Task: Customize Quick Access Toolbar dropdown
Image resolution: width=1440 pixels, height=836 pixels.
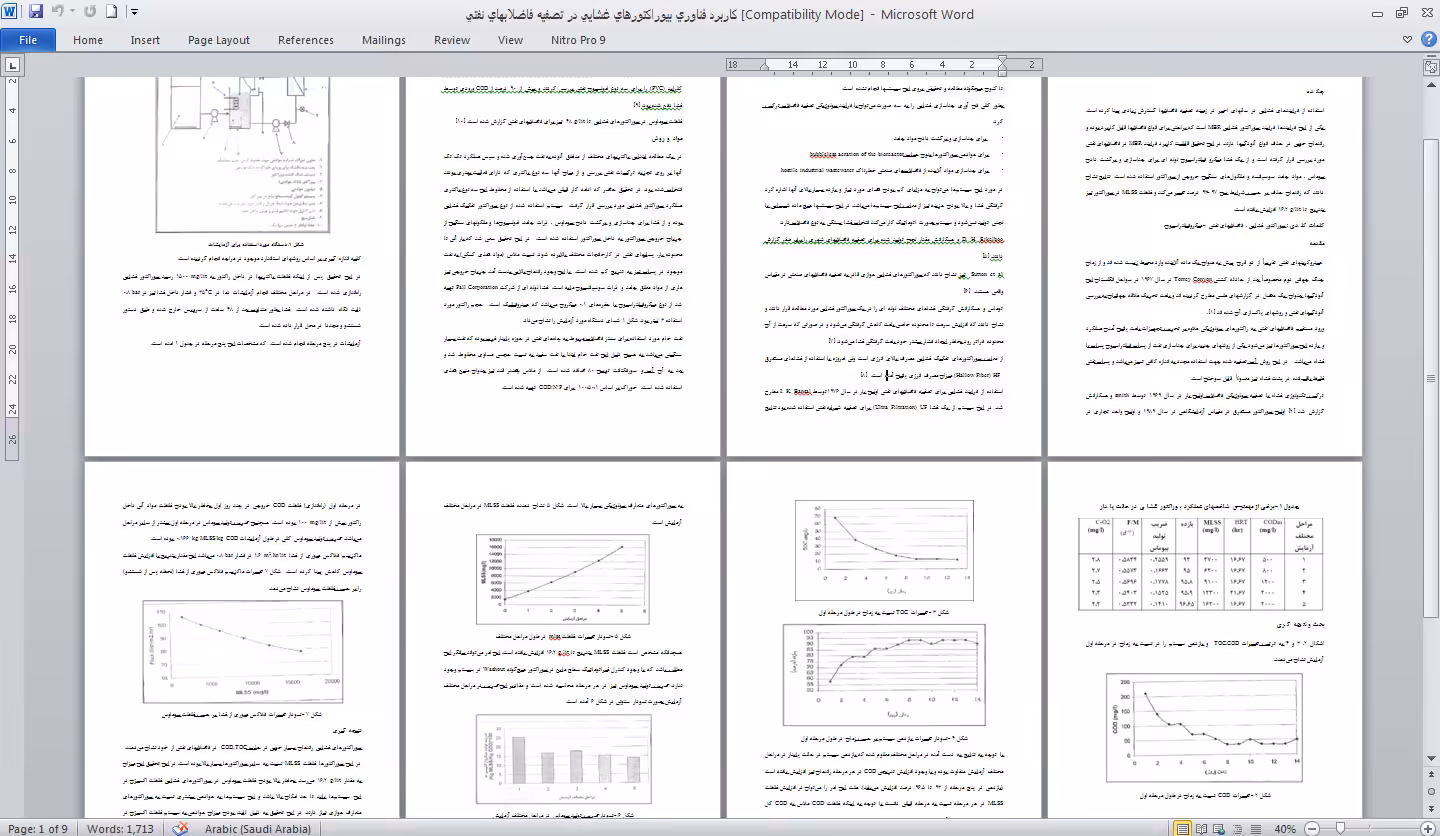Action: [135, 12]
